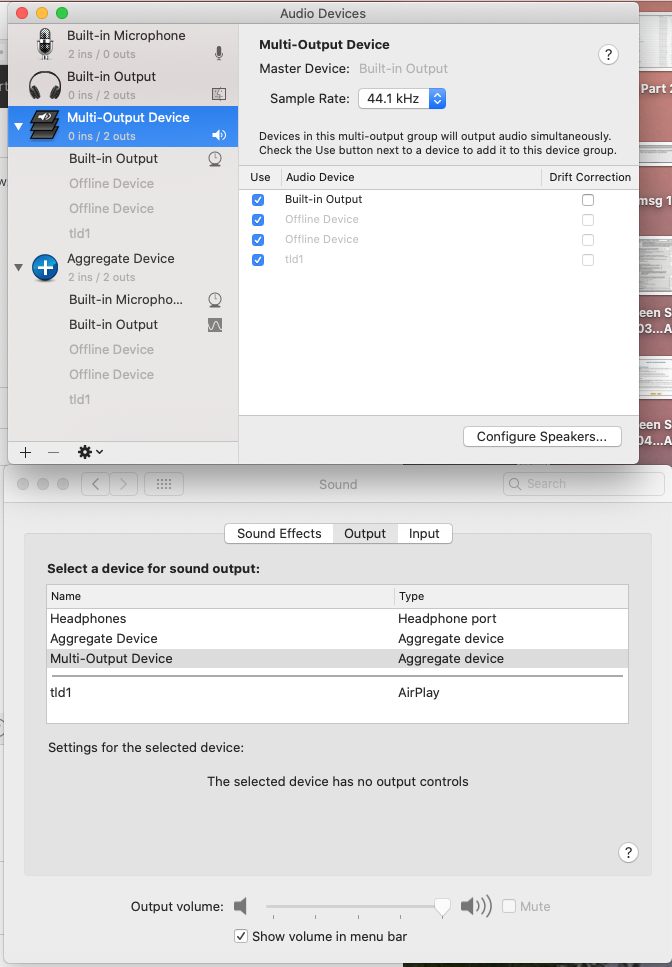
Task: Click the remove (−) device button
Action: click(x=53, y=452)
